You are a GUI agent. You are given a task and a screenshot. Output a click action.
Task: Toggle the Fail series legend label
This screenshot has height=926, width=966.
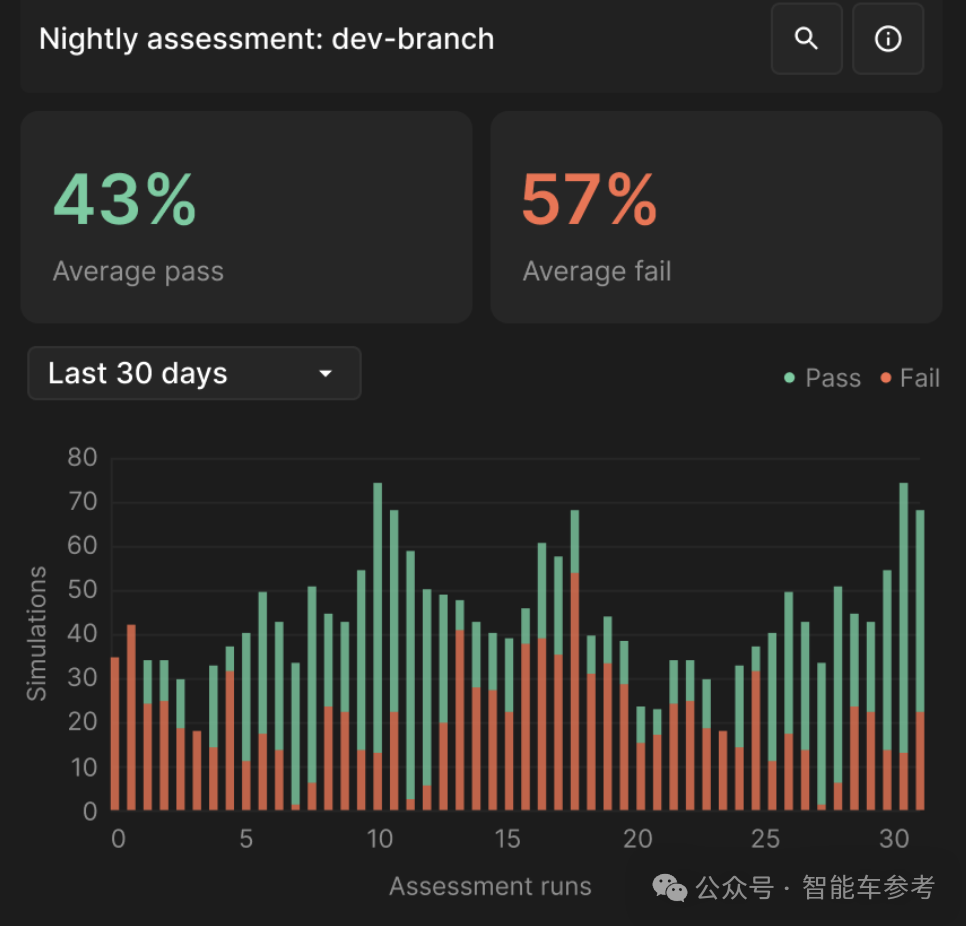(919, 378)
